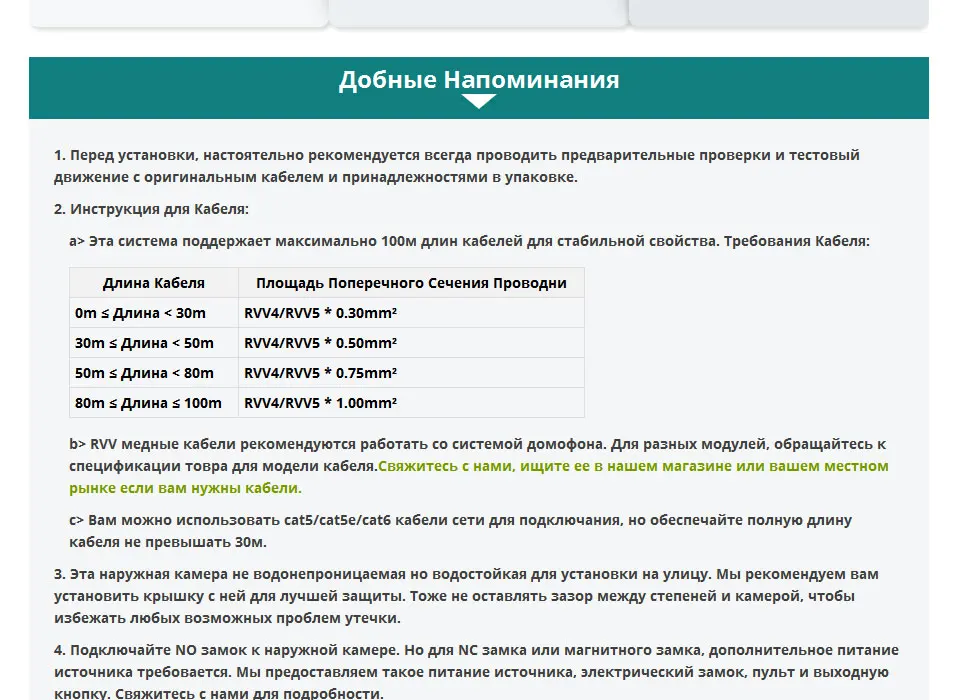
Task: Click paragraph '4. Подключайте NO замок'
Action: 476,671
